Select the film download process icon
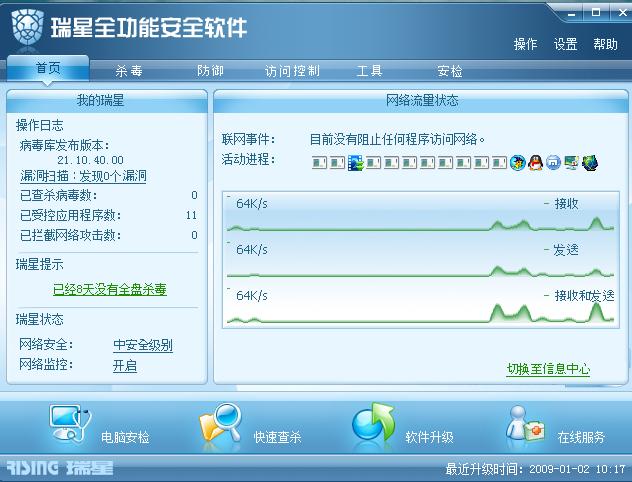The width and height of the screenshot is (632, 482). coord(356,163)
